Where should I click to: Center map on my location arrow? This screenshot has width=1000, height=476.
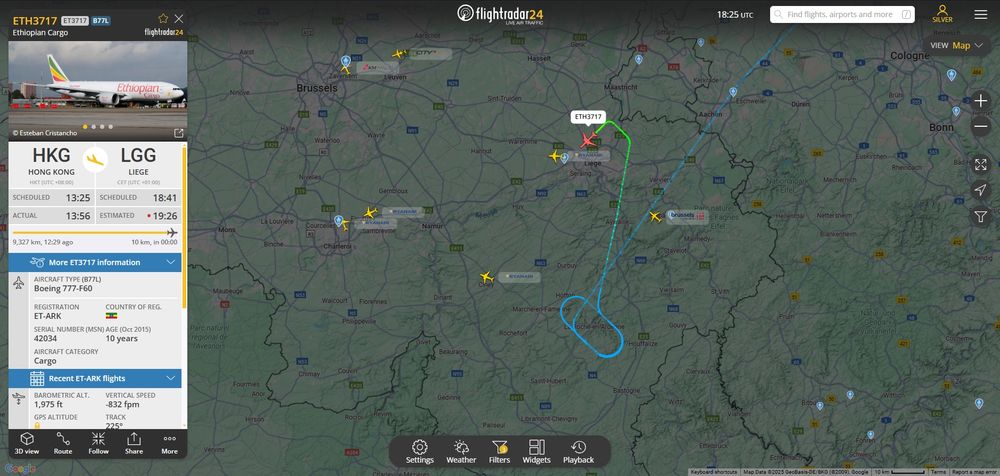click(x=980, y=190)
